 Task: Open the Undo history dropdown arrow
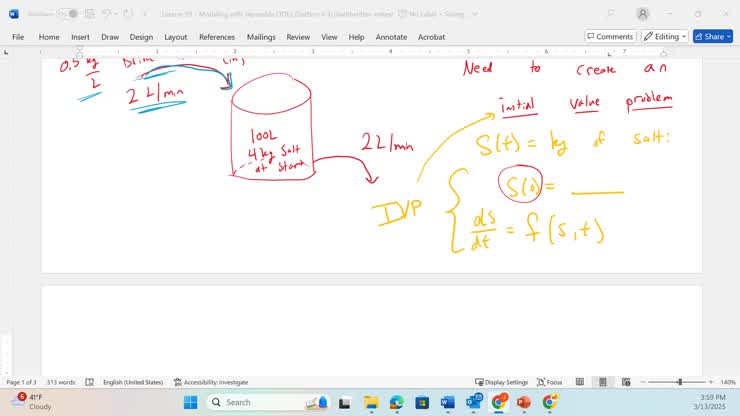[116, 14]
